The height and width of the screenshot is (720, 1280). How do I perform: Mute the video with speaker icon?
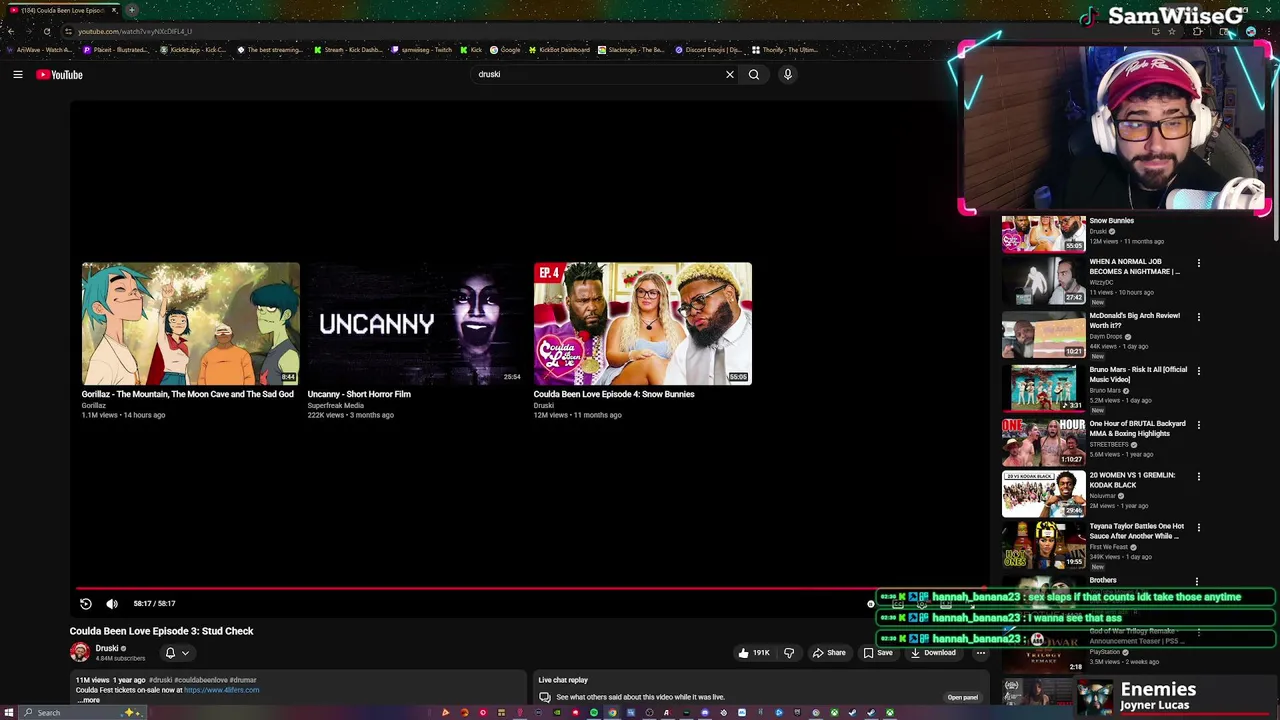pos(112,603)
